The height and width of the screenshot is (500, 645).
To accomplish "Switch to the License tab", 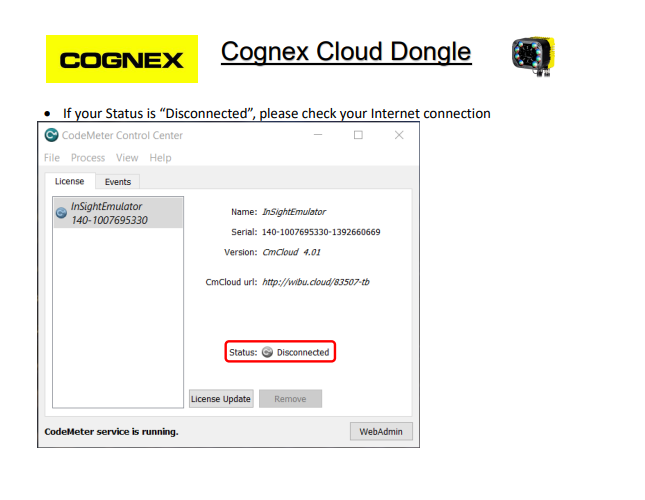I will 69,181.
